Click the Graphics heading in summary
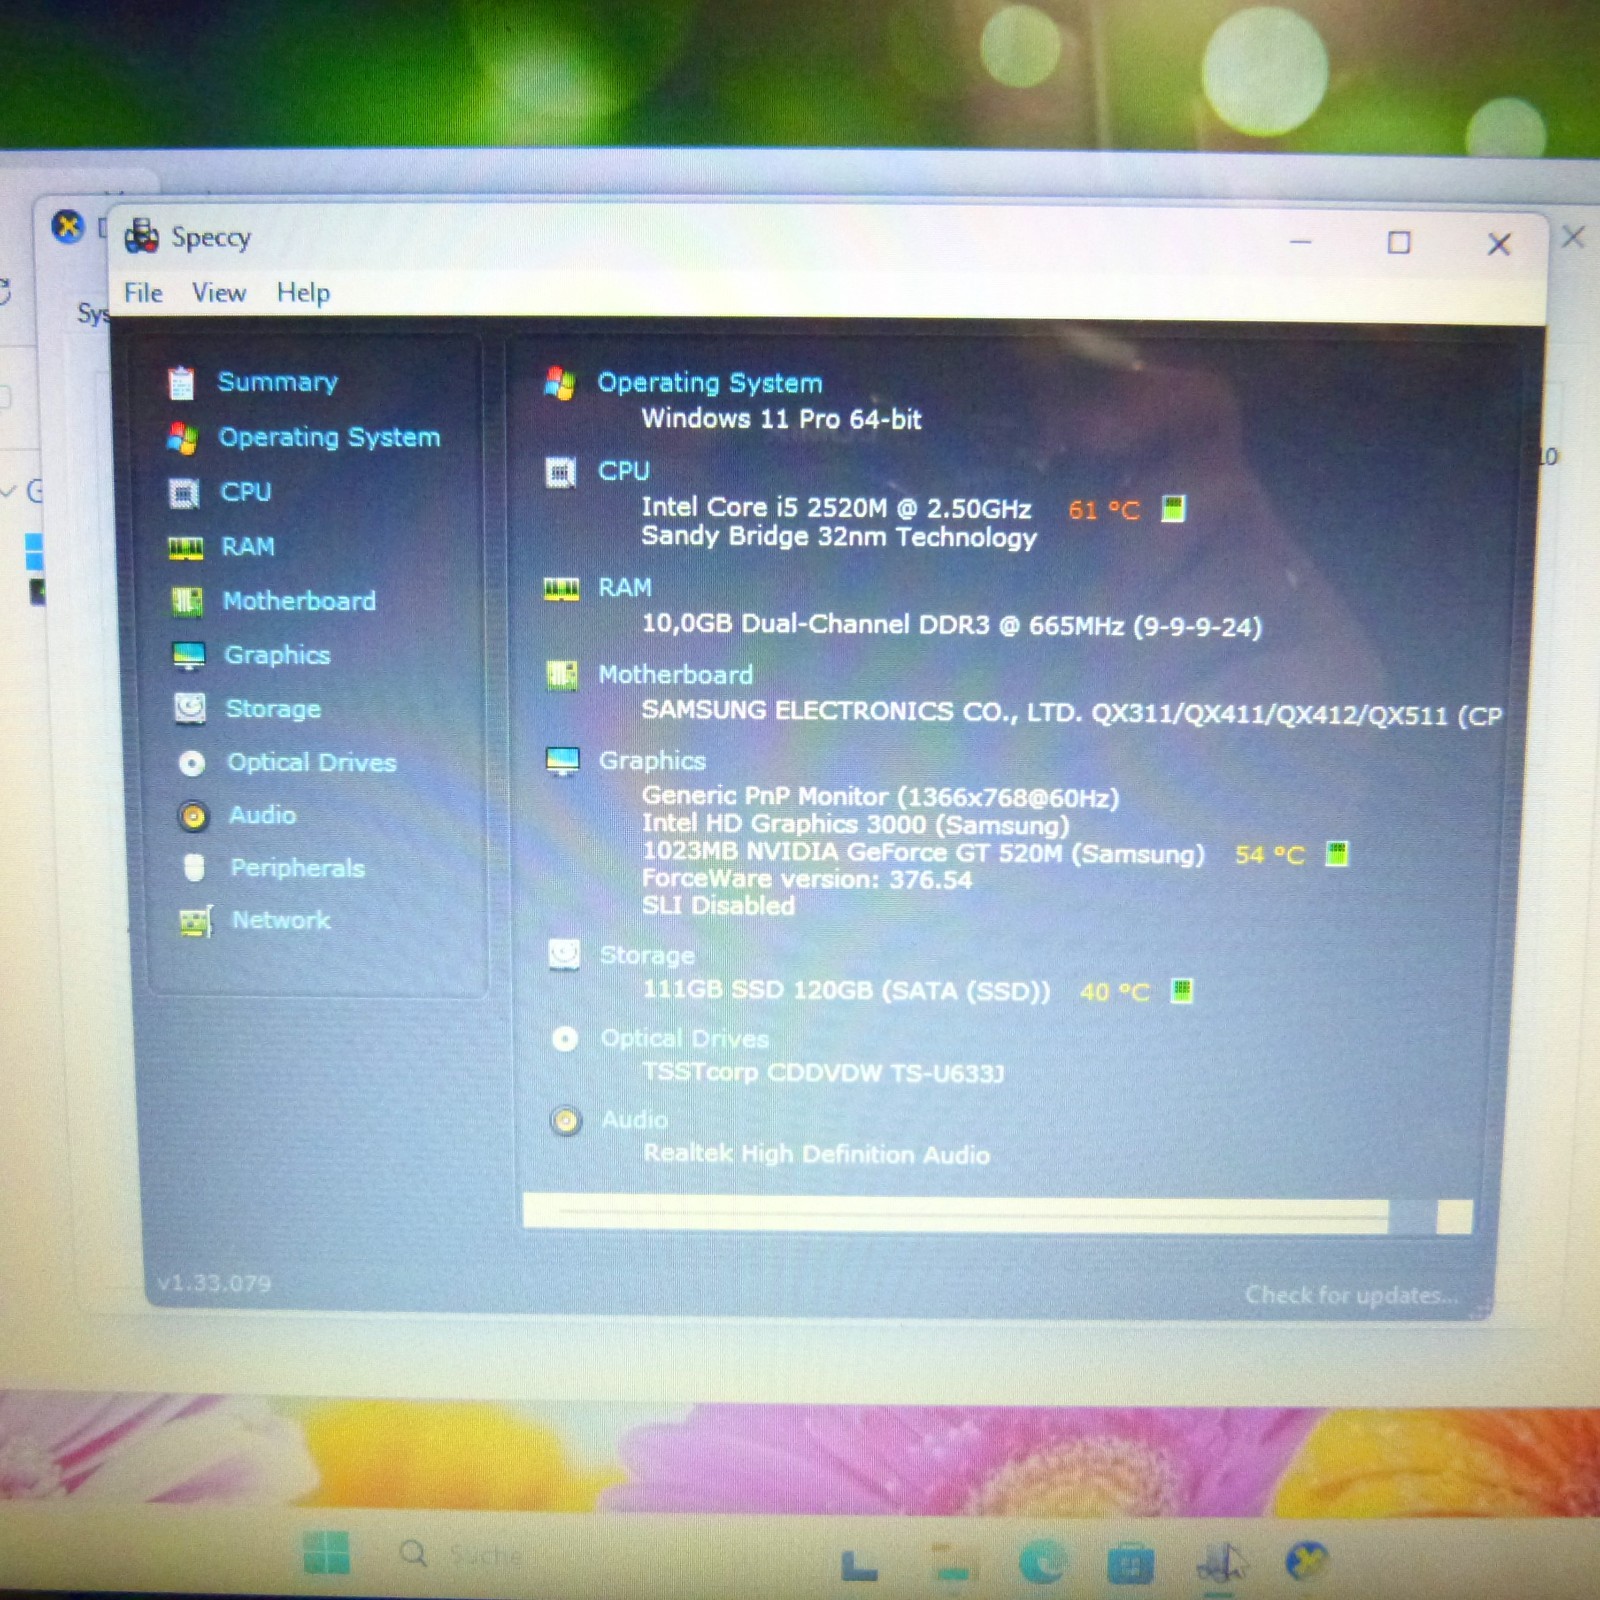The image size is (1600, 1600). pos(652,760)
